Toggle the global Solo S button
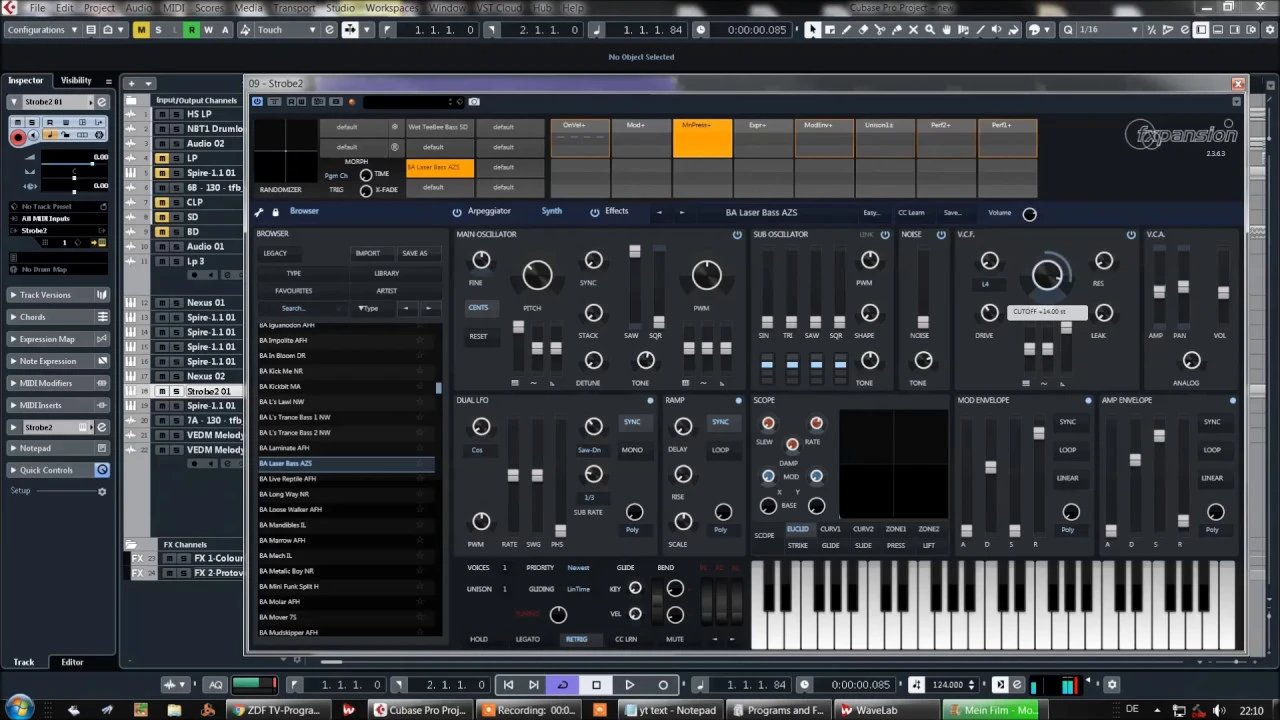Screen dimensions: 1280x720 [x=158, y=30]
